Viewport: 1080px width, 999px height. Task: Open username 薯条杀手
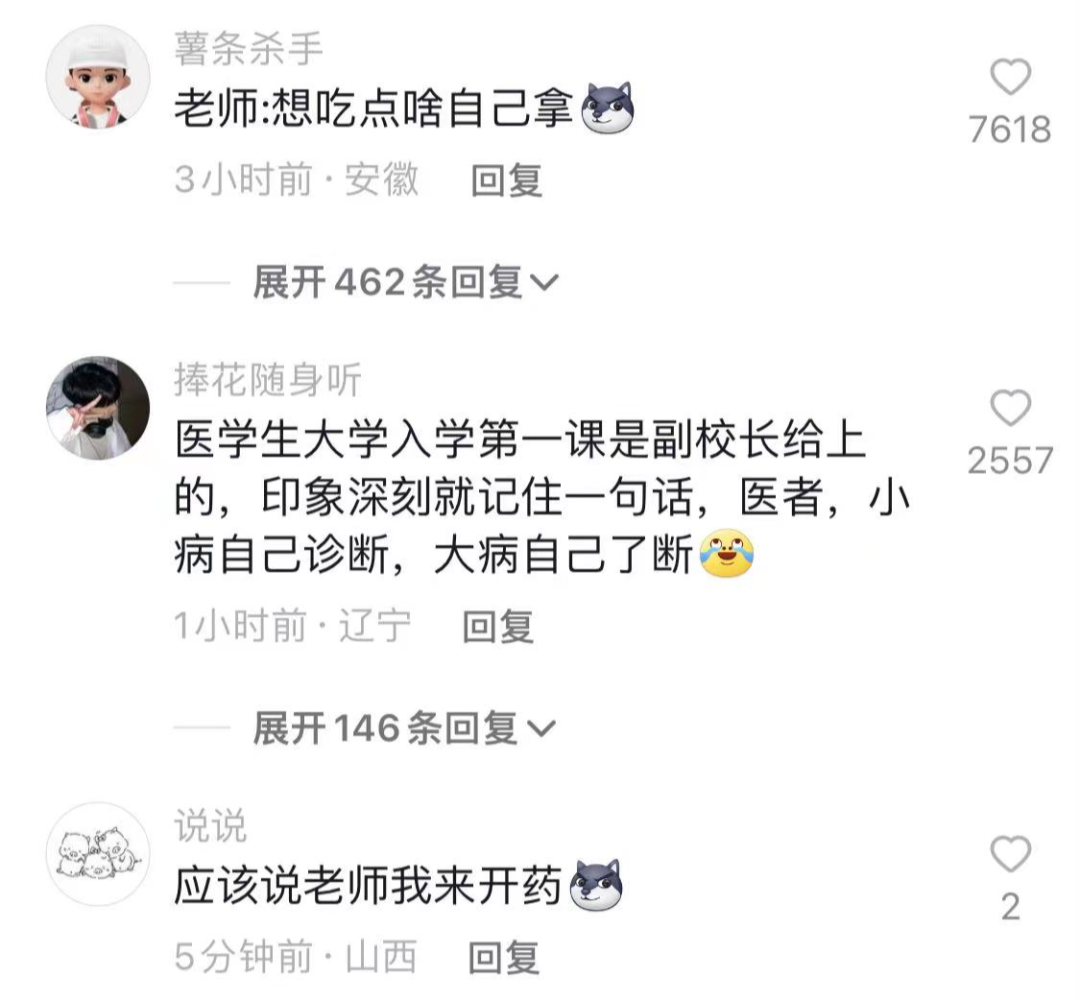(249, 49)
